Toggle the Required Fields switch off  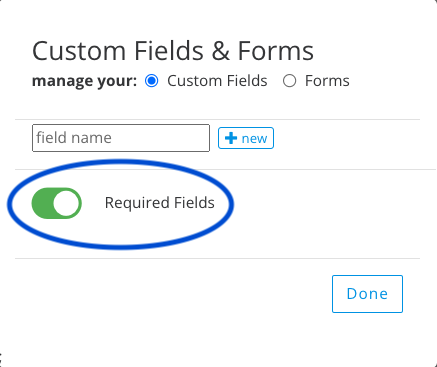57,203
